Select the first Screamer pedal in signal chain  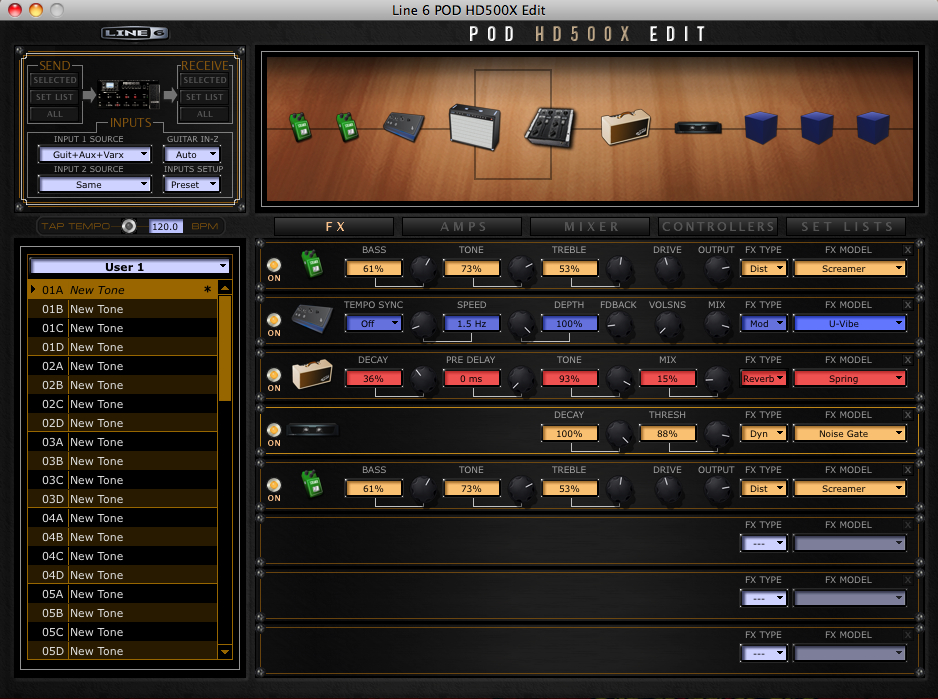(300, 127)
